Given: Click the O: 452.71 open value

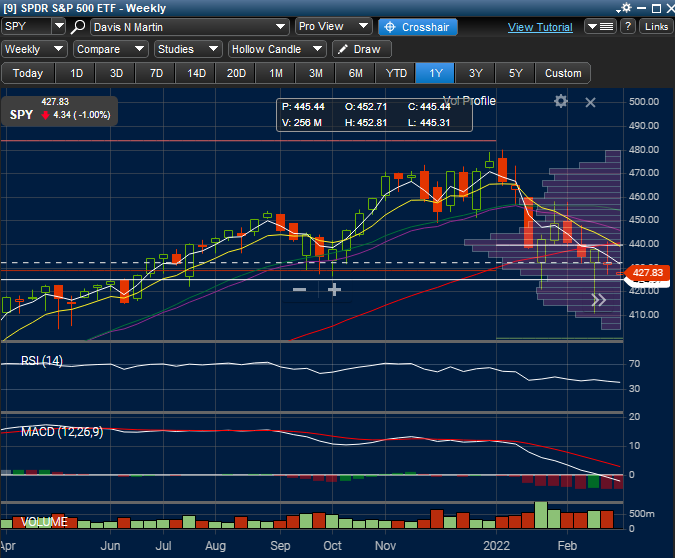Looking at the screenshot, I should [366, 106].
